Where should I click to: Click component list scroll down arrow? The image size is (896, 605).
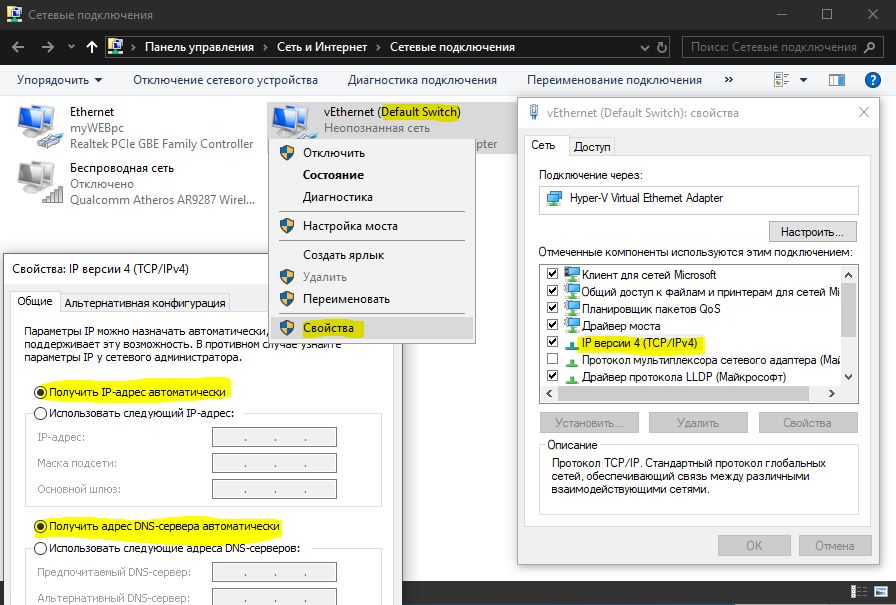click(x=849, y=377)
